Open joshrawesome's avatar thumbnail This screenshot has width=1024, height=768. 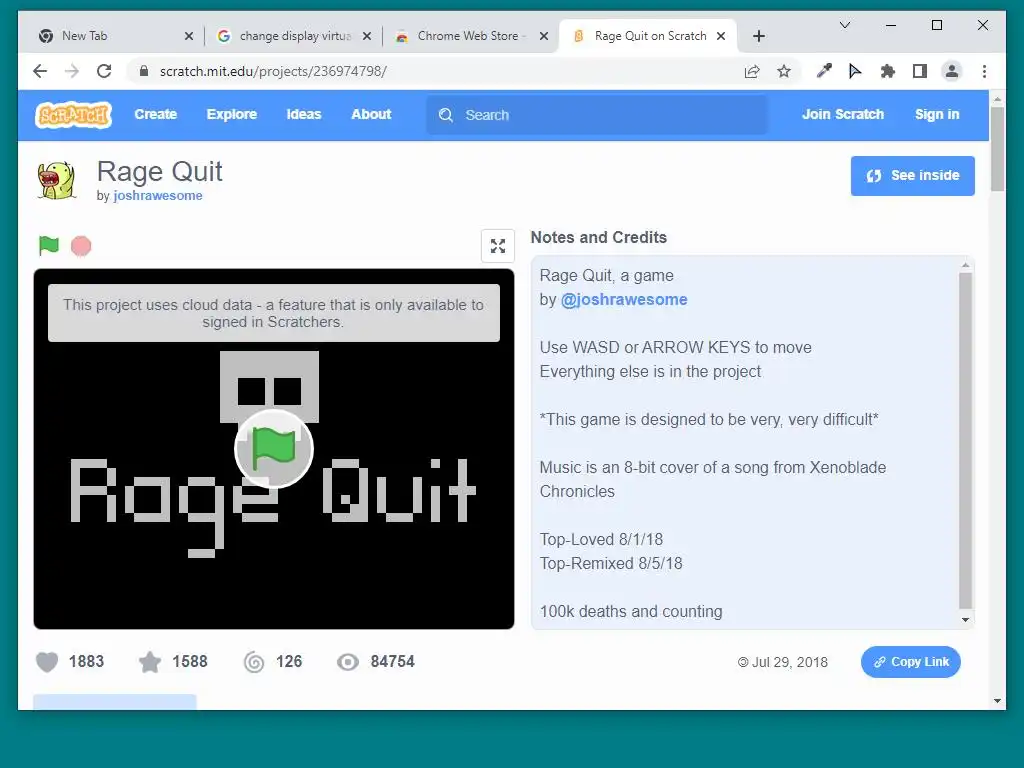pos(57,180)
